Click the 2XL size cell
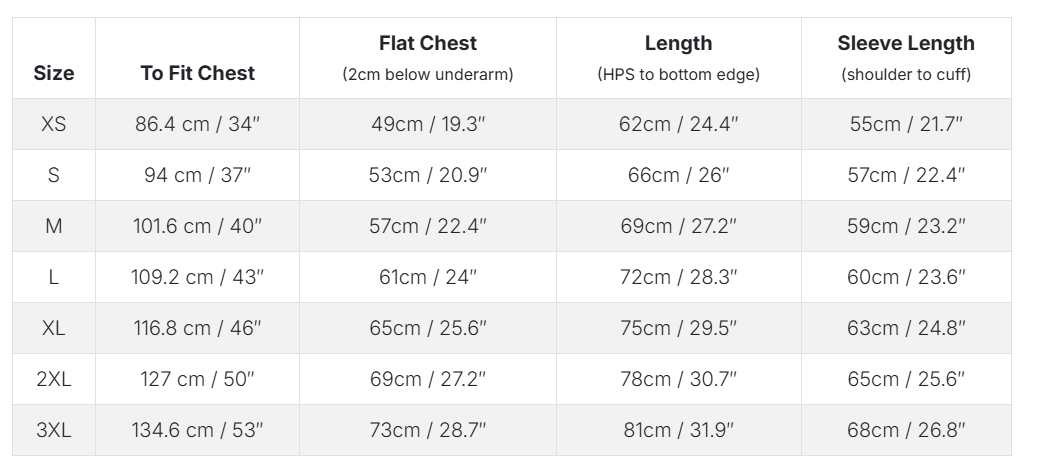The height and width of the screenshot is (472, 1047). point(54,379)
